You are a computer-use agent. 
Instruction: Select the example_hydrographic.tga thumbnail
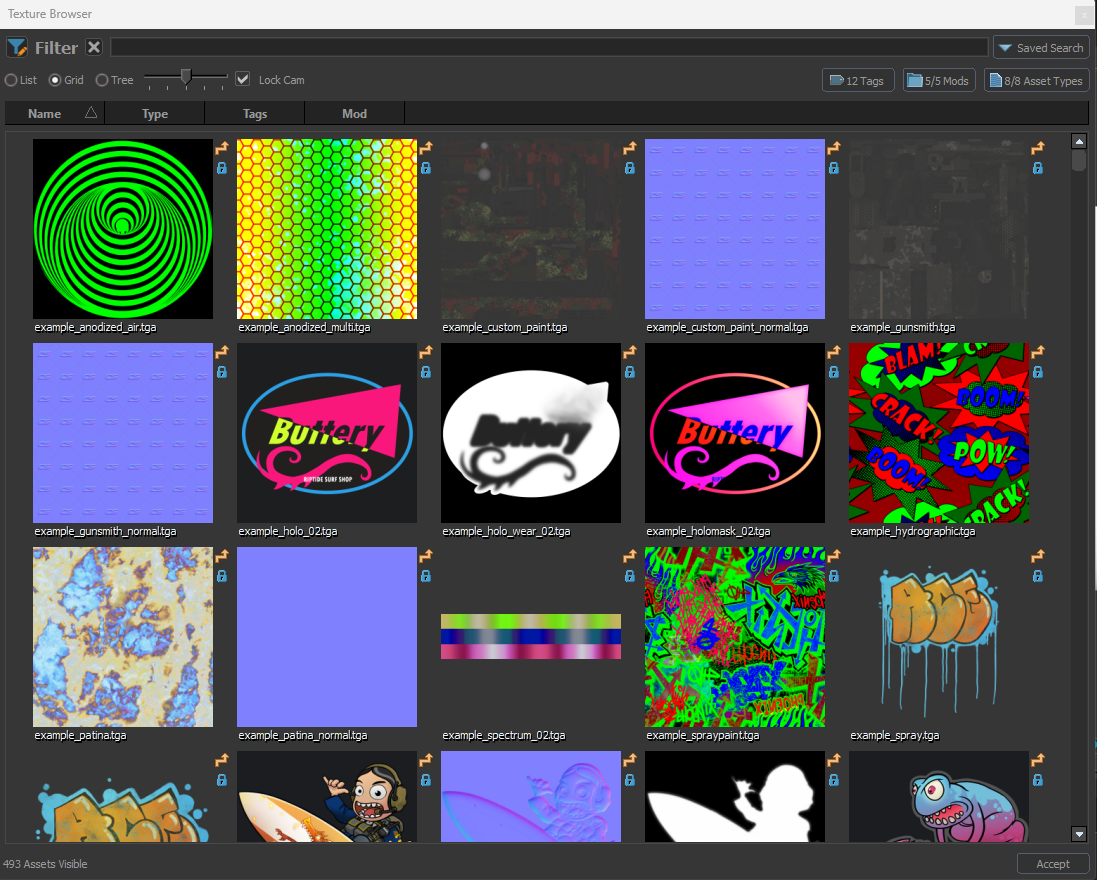click(939, 433)
